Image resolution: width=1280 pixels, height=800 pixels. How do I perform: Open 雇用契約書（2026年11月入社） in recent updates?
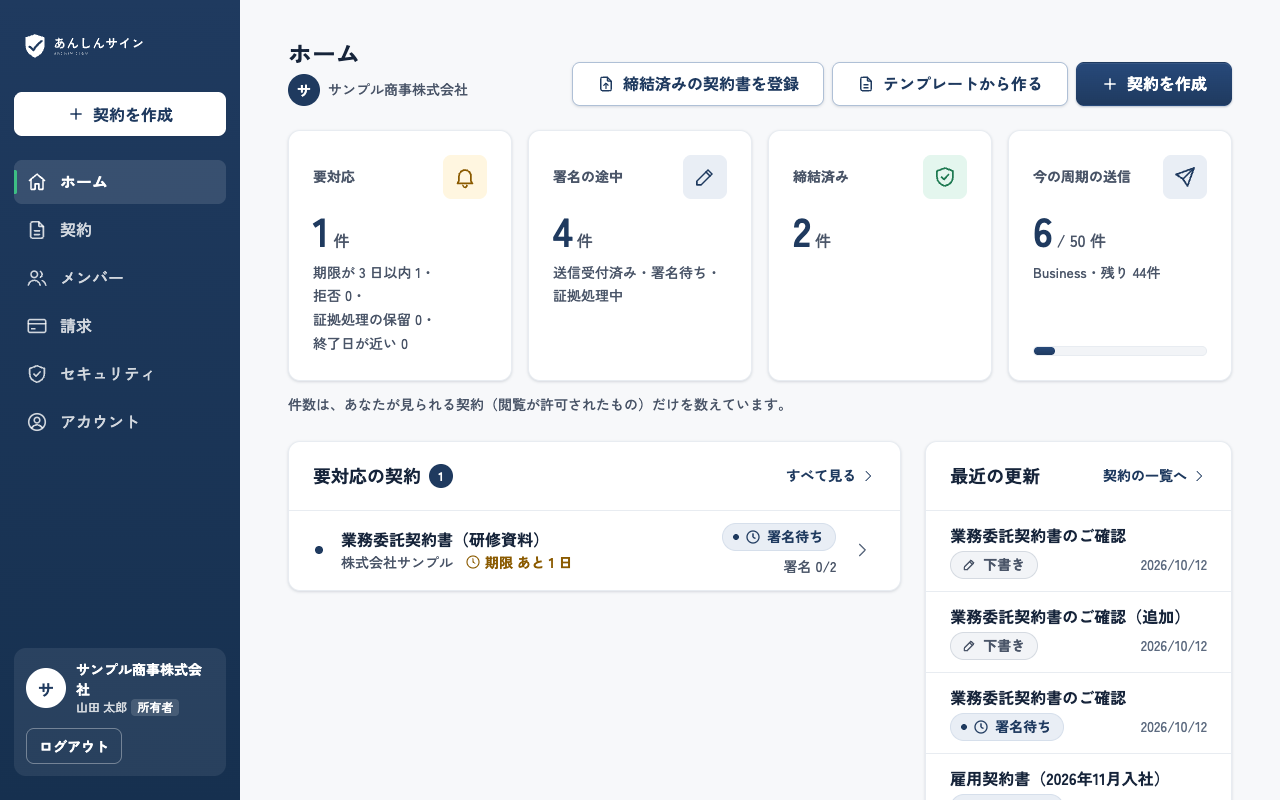tap(1056, 779)
